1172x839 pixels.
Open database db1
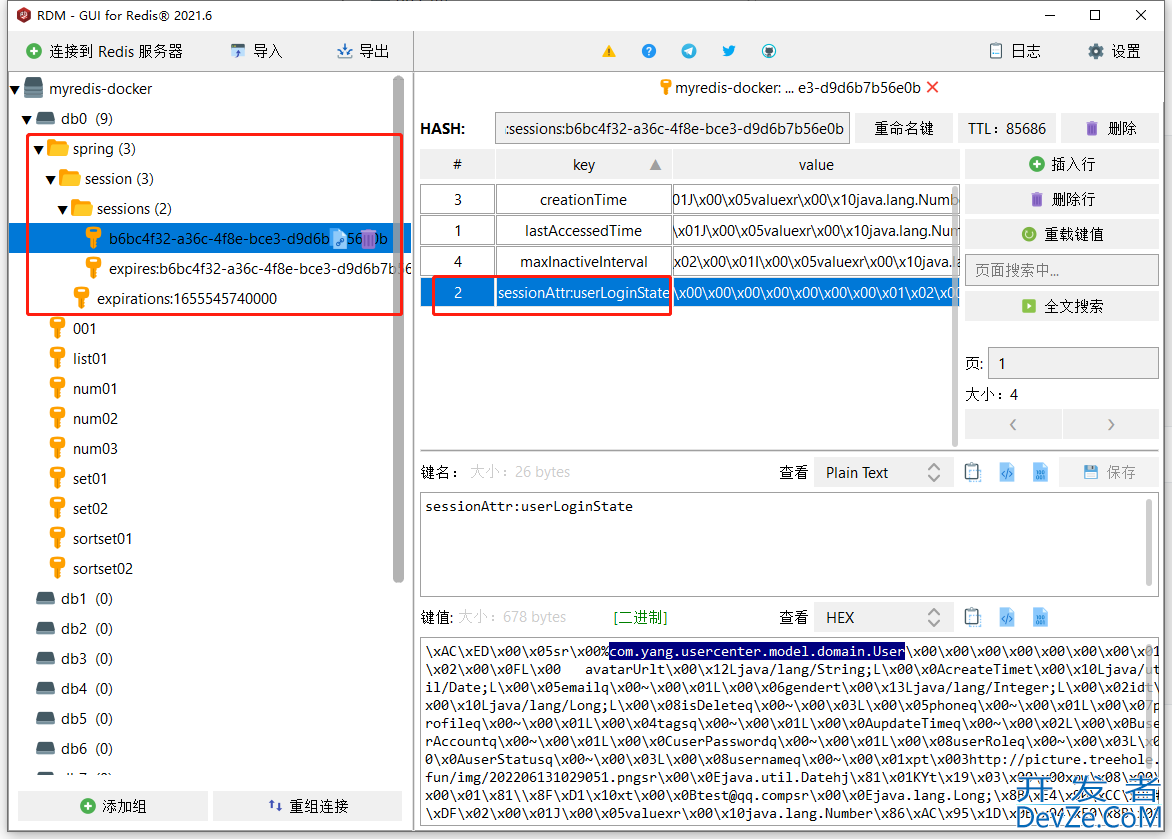[74, 598]
